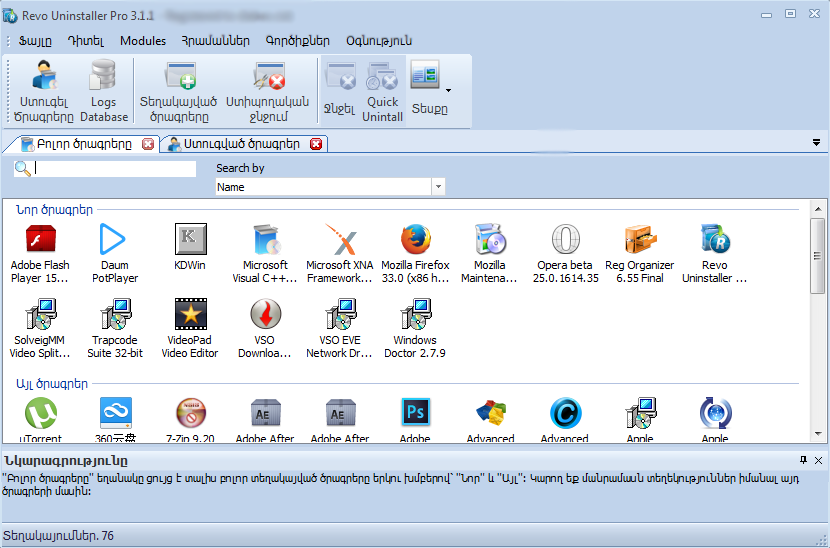Open the Գործիքներ menu
Viewport: 830px width, 548px height.
297,41
